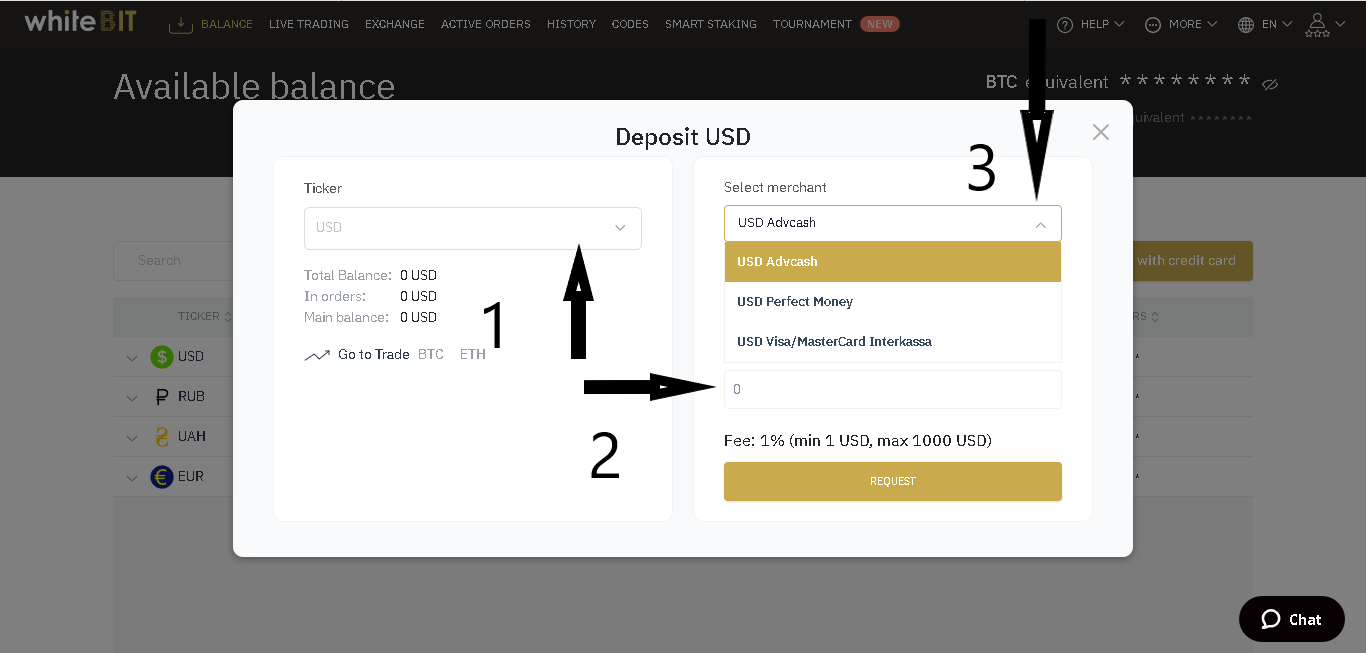Open the Codes page

(x=630, y=24)
